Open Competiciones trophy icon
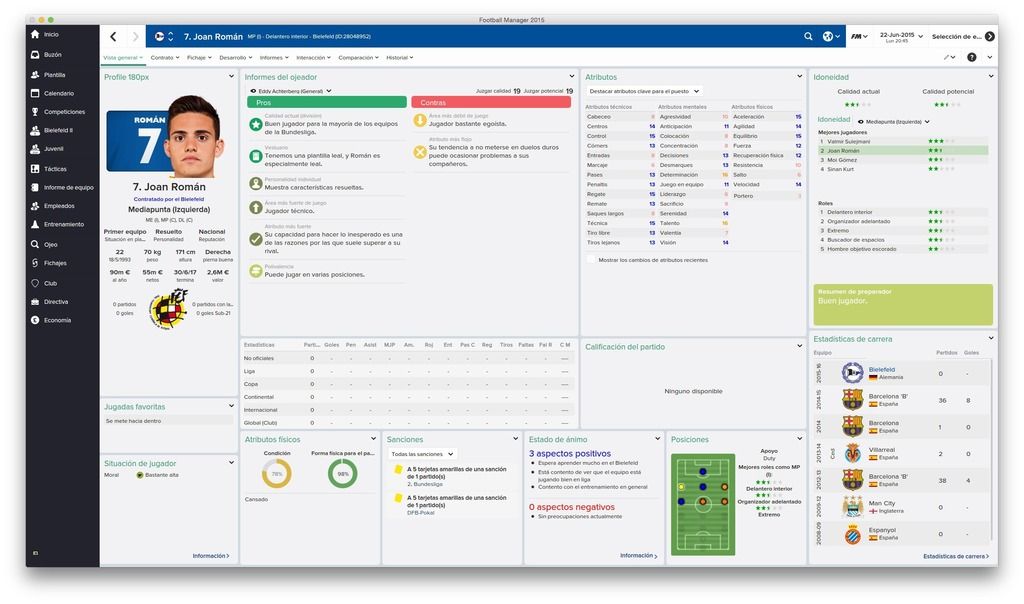The height and width of the screenshot is (604, 1024). click(x=35, y=112)
